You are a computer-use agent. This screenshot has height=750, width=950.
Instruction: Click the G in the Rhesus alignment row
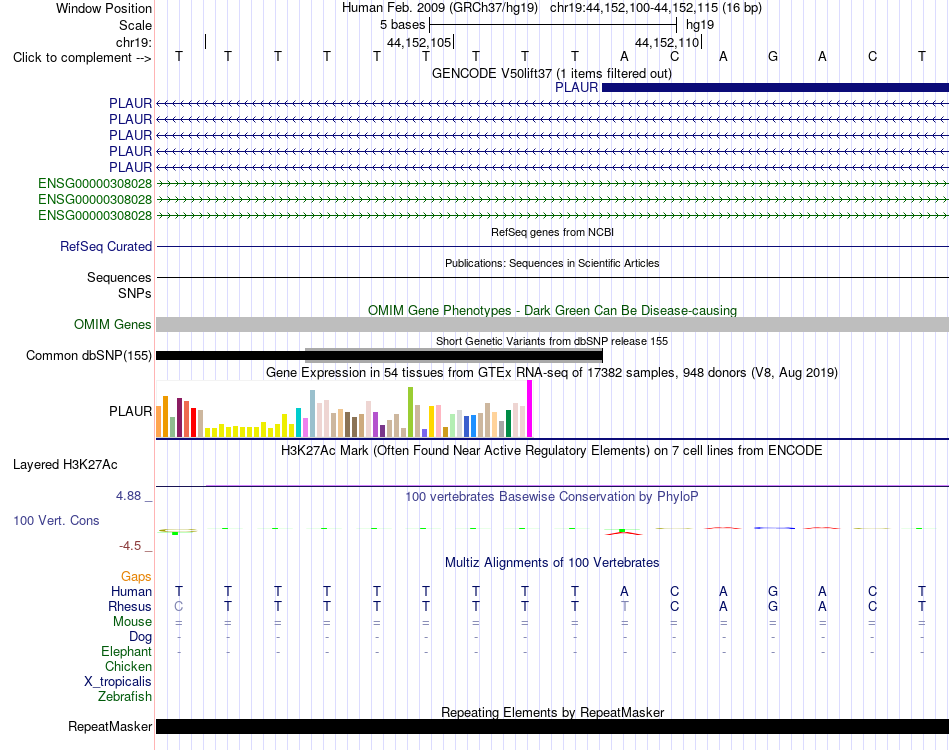pos(772,606)
